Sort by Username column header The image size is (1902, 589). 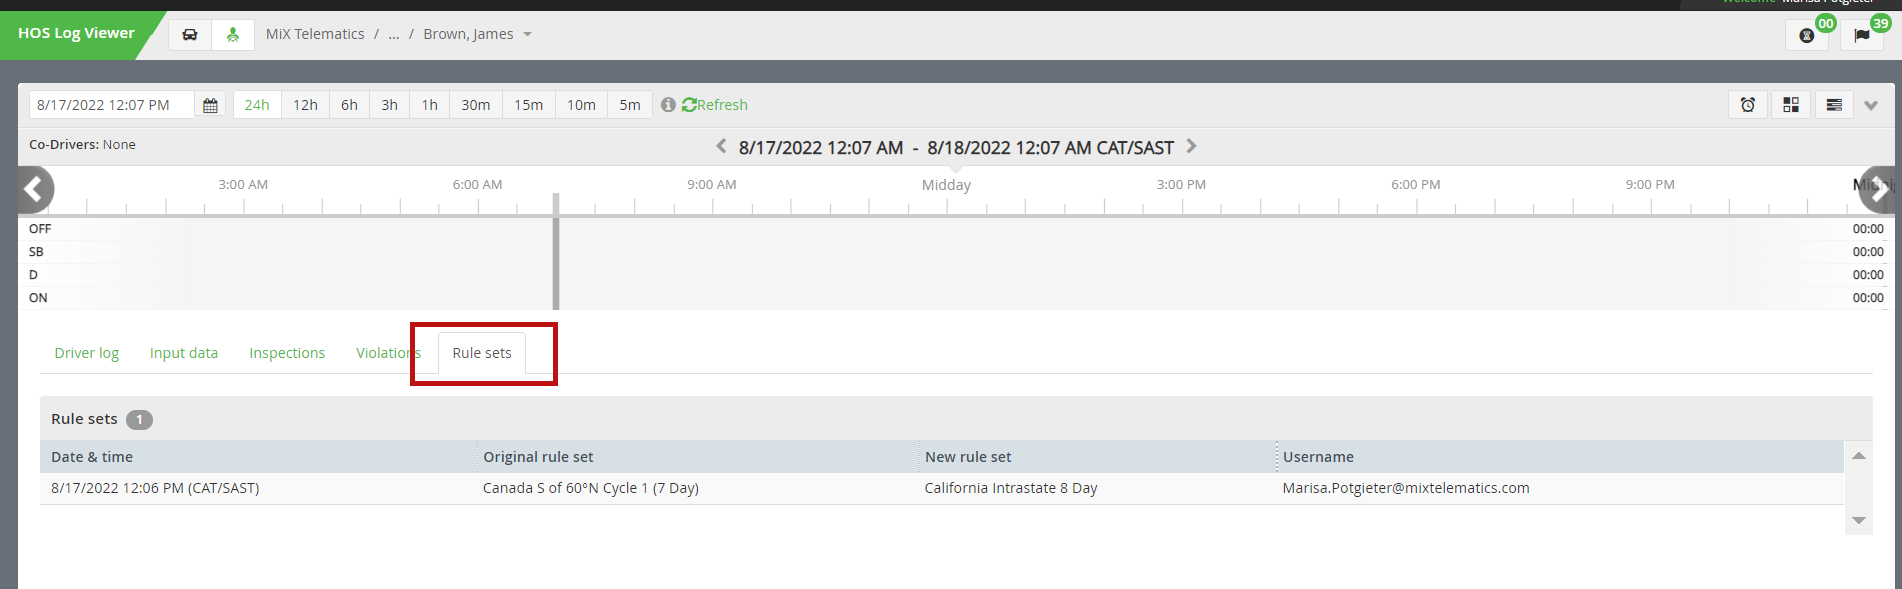click(1560, 457)
